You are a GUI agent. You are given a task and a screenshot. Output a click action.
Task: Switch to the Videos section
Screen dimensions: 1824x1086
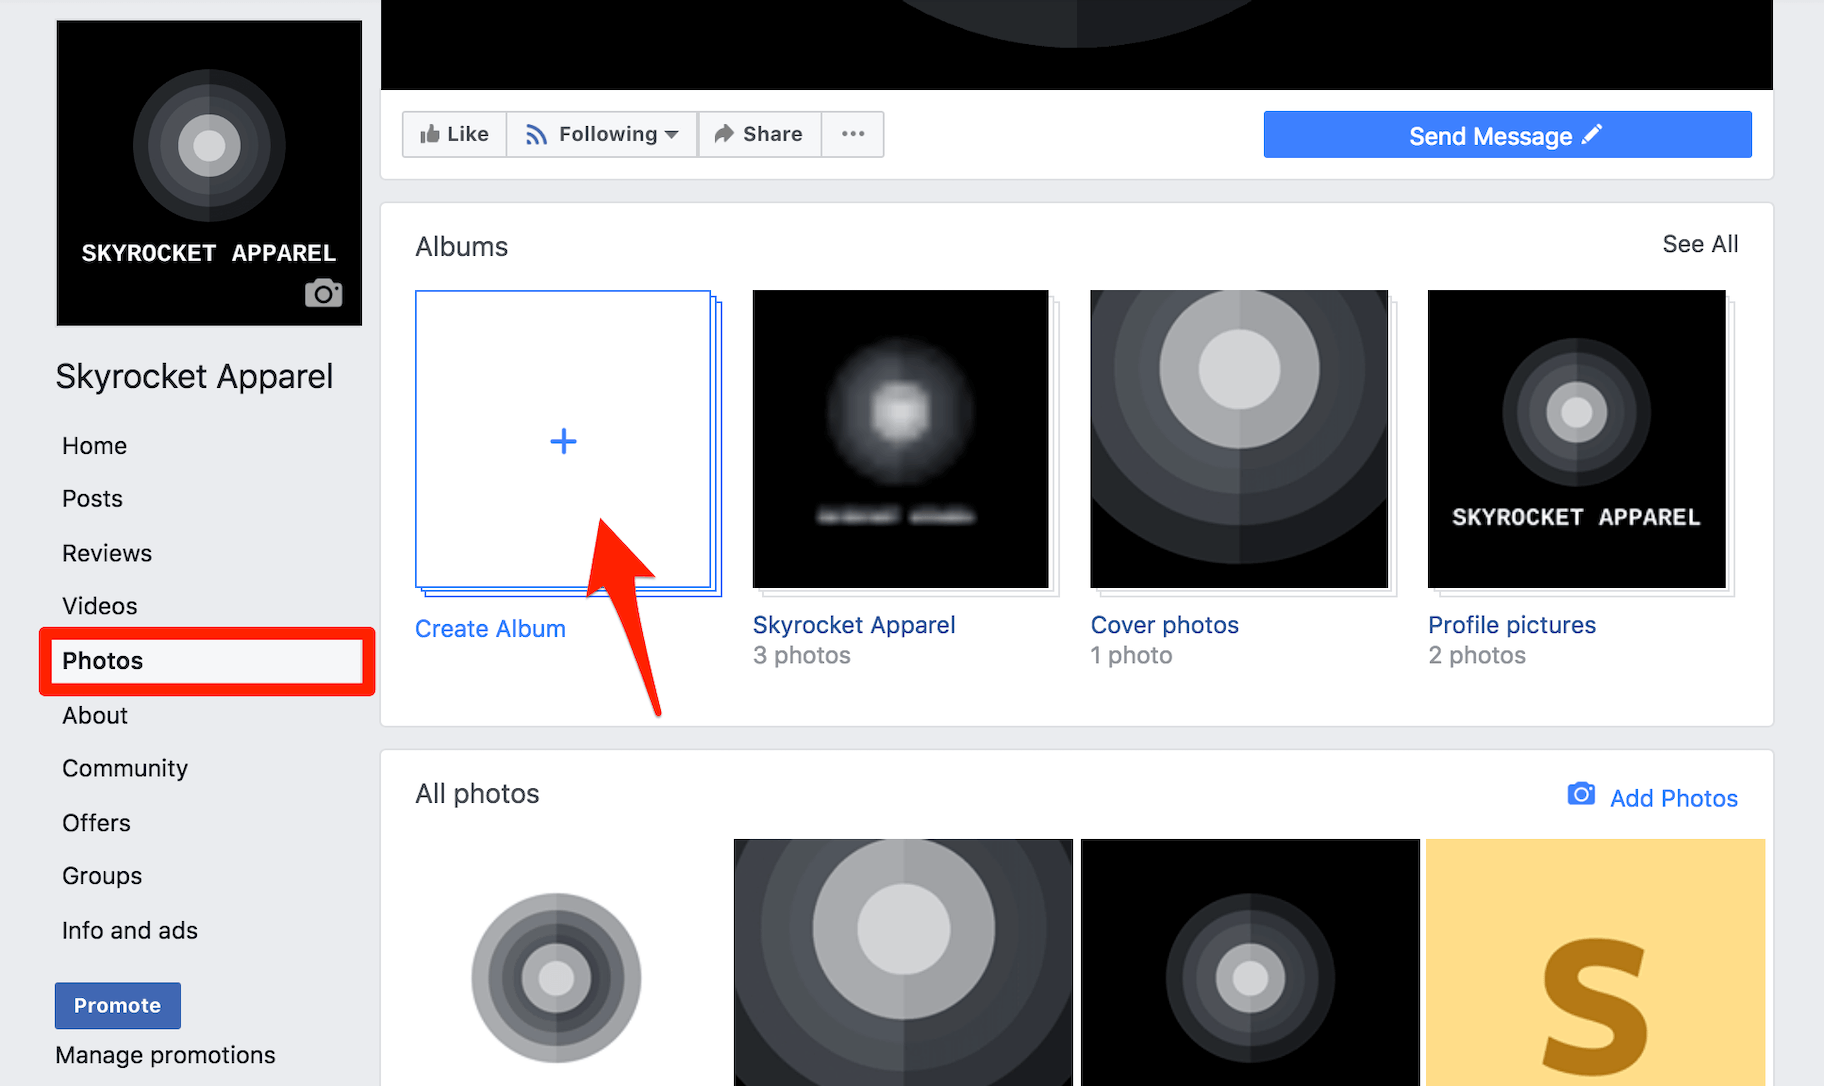click(99, 605)
